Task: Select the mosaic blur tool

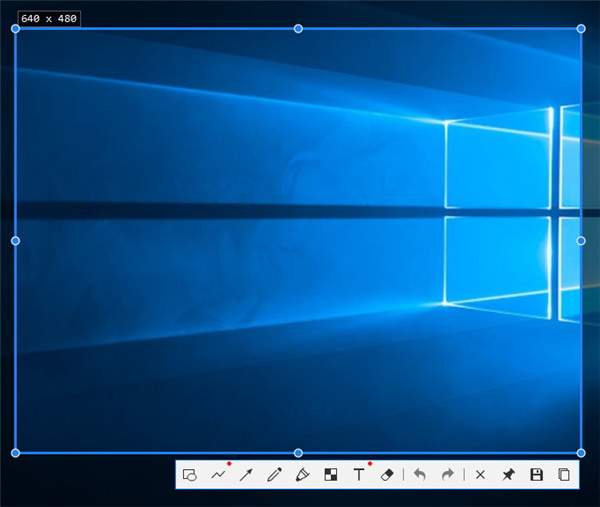Action: (331, 475)
